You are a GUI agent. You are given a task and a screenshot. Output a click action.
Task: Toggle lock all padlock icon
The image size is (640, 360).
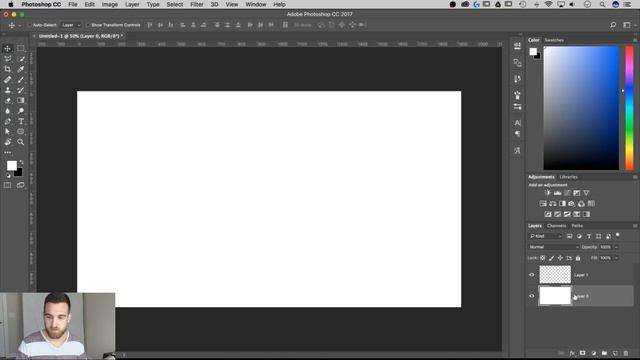(578, 258)
